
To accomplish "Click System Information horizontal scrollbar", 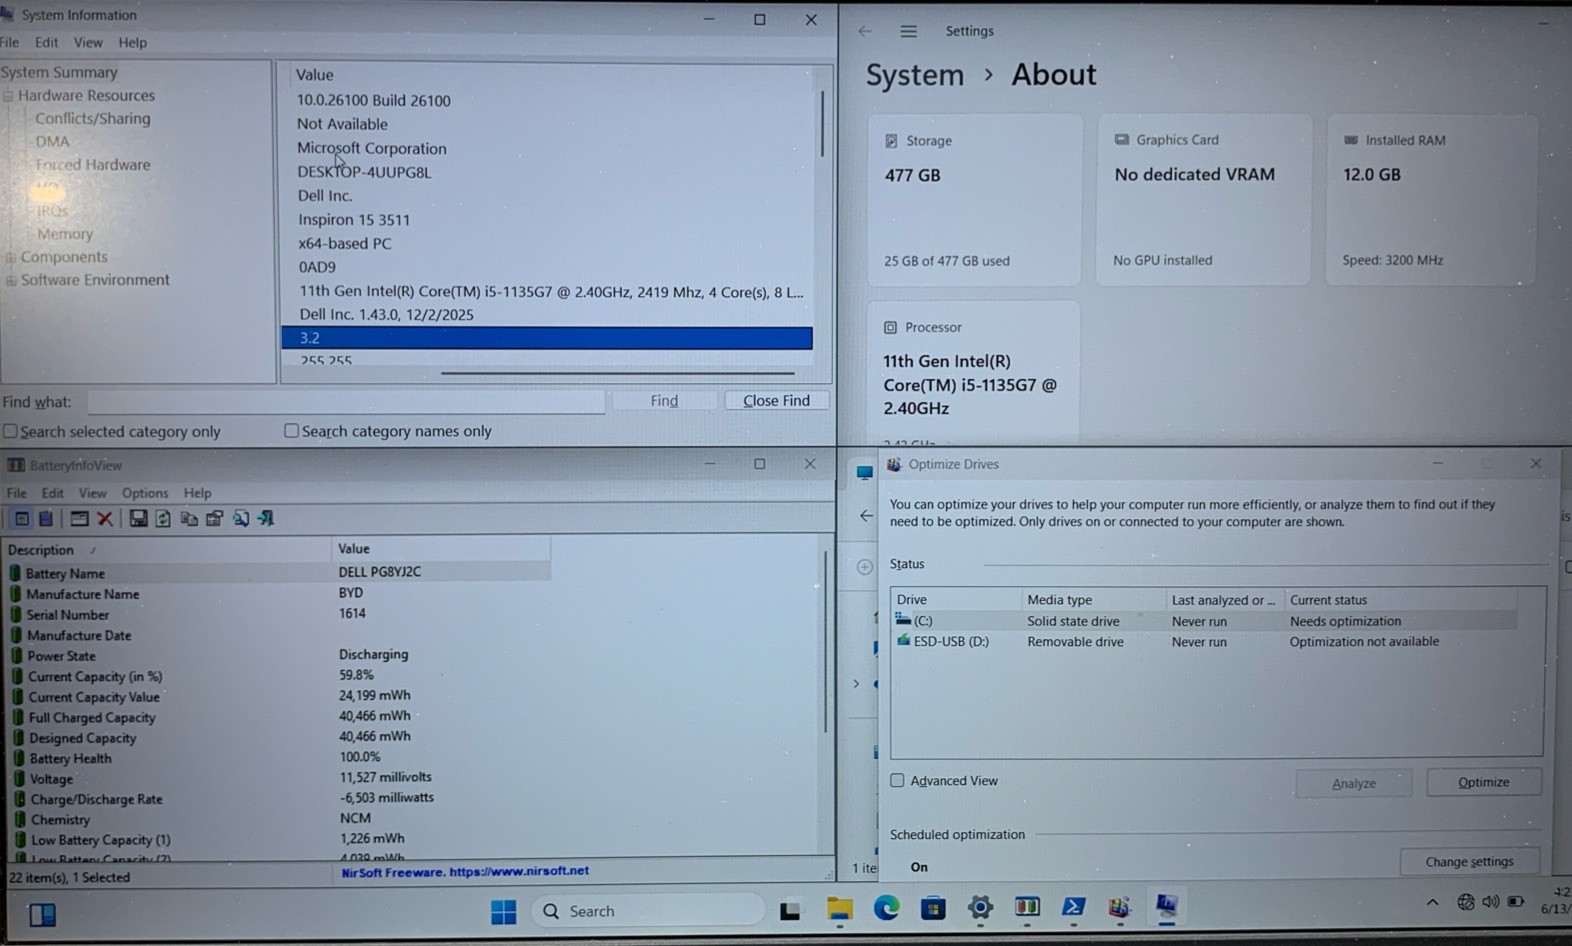I will point(617,373).
